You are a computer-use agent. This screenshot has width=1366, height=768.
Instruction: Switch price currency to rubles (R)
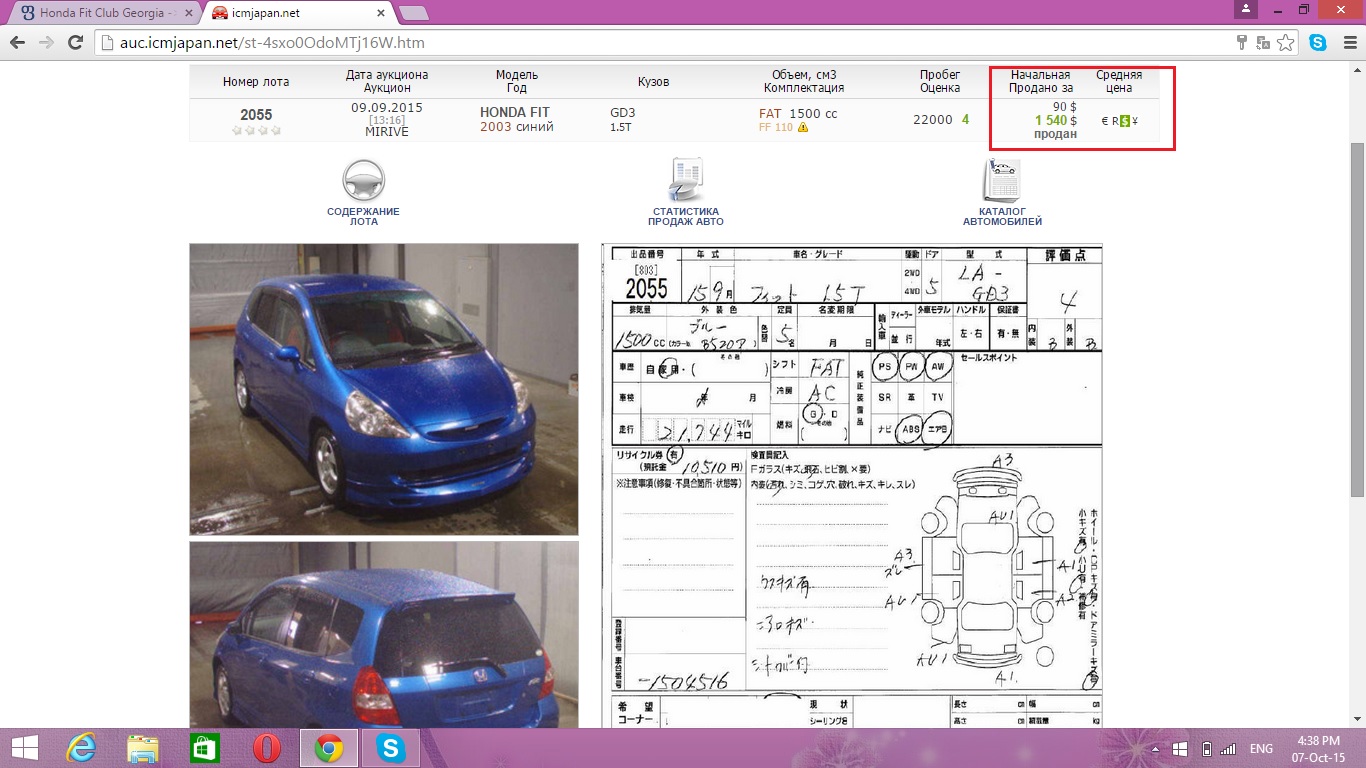[1114, 121]
